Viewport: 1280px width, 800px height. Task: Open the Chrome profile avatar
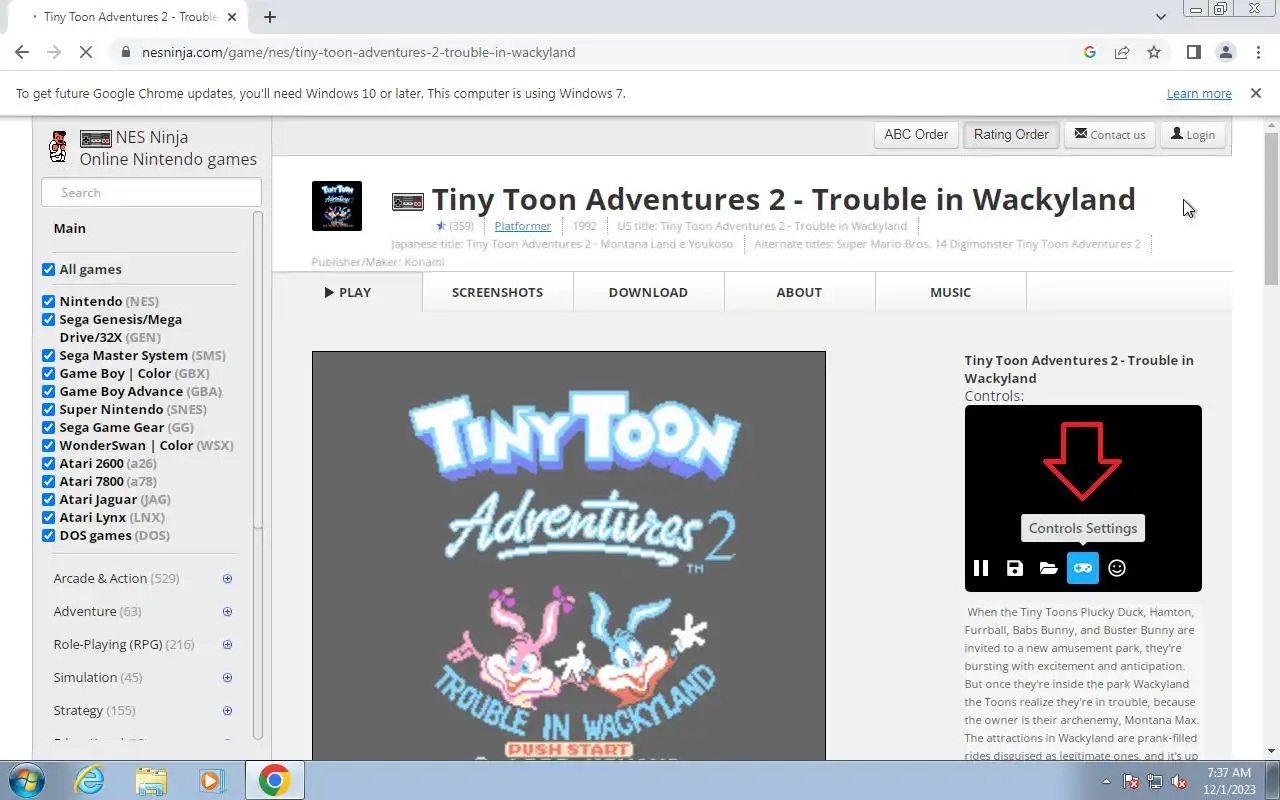[1225, 52]
